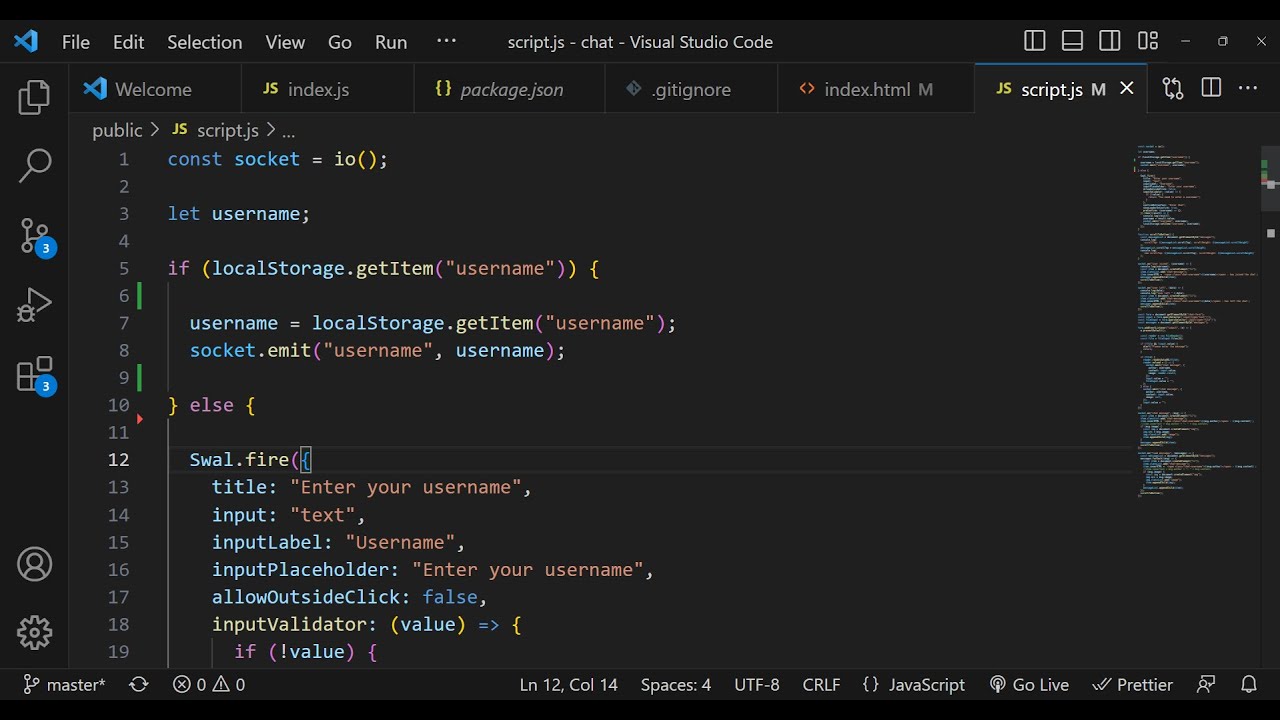
Task: Click the Open Changes icon in editor toolbar
Action: 1173,89
